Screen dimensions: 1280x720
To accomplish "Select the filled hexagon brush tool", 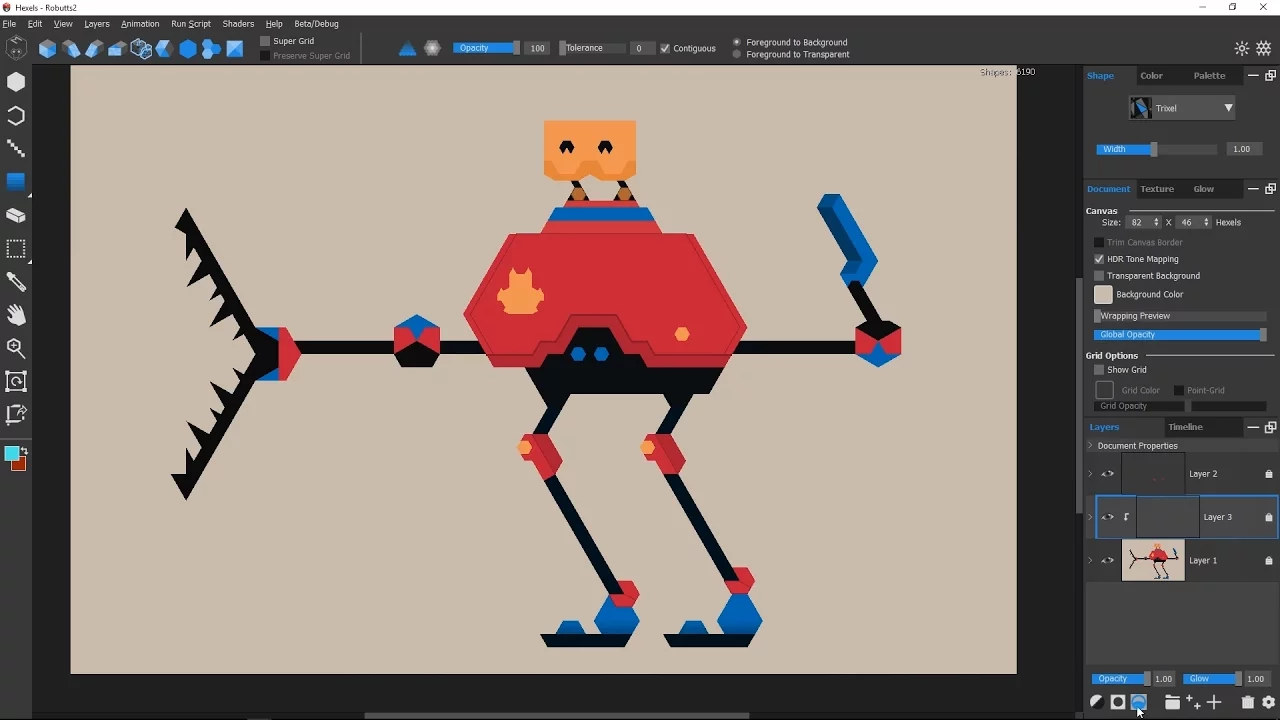I will (16, 82).
